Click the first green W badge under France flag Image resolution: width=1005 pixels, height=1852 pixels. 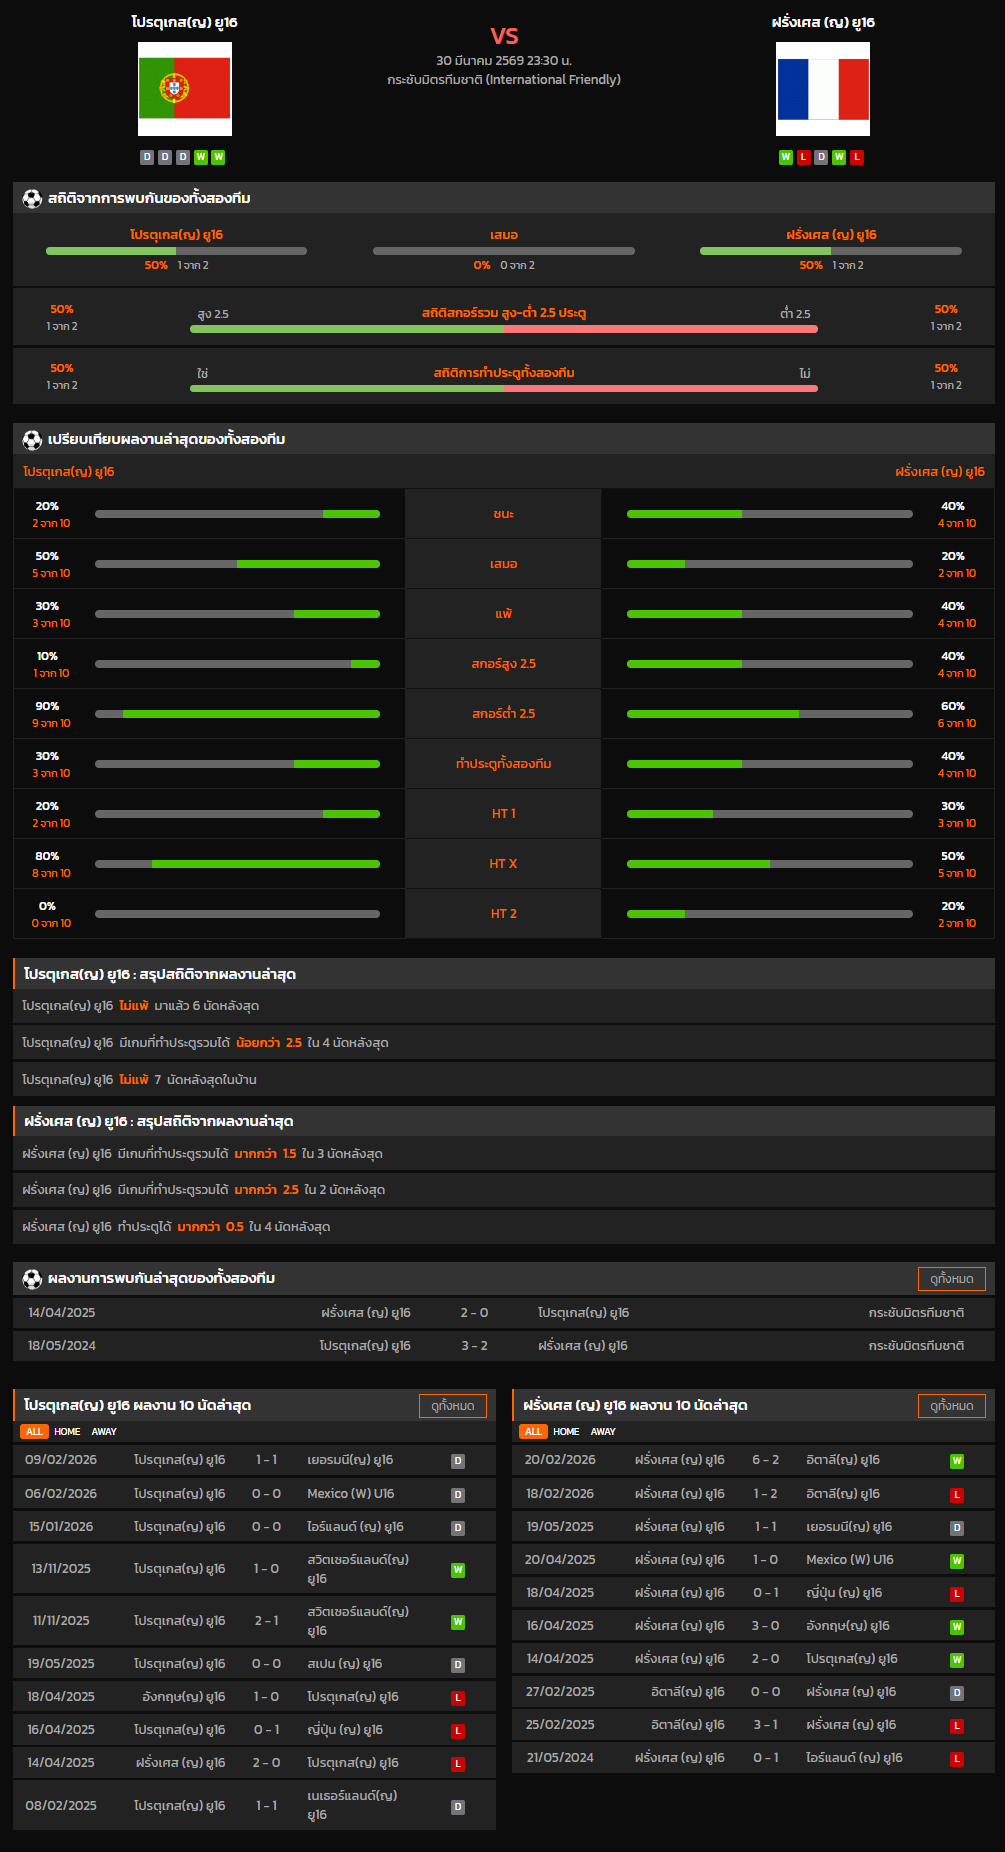[x=786, y=157]
